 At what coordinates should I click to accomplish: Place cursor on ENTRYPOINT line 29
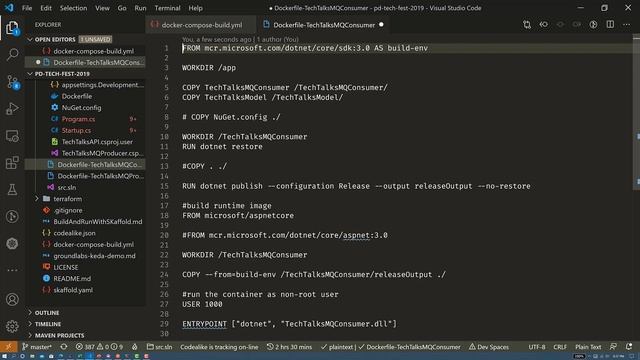point(289,324)
